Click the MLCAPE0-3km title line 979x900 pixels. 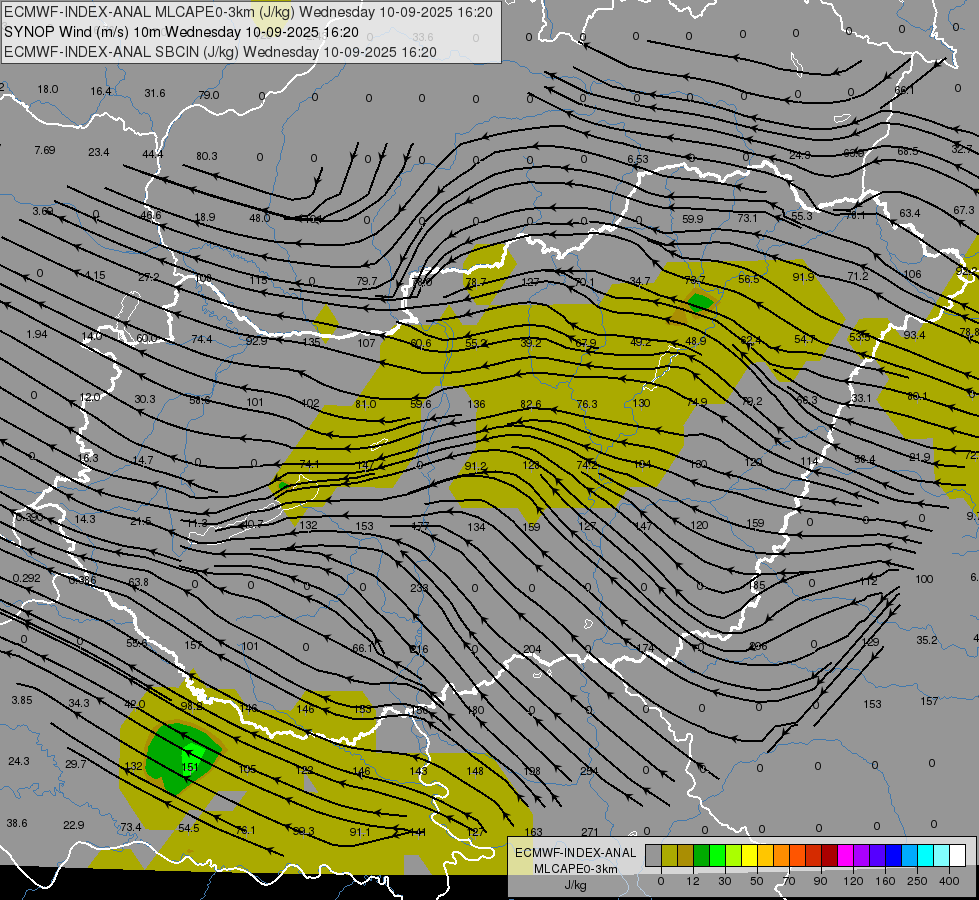248,12
